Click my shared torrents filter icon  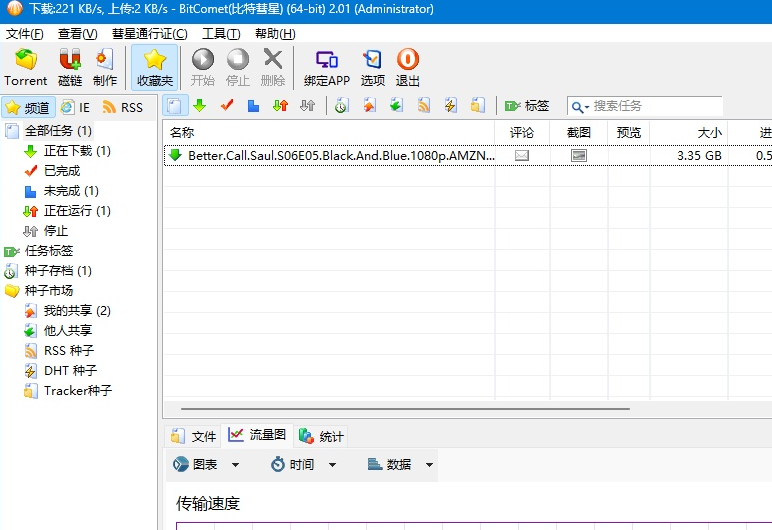[x=369, y=105]
